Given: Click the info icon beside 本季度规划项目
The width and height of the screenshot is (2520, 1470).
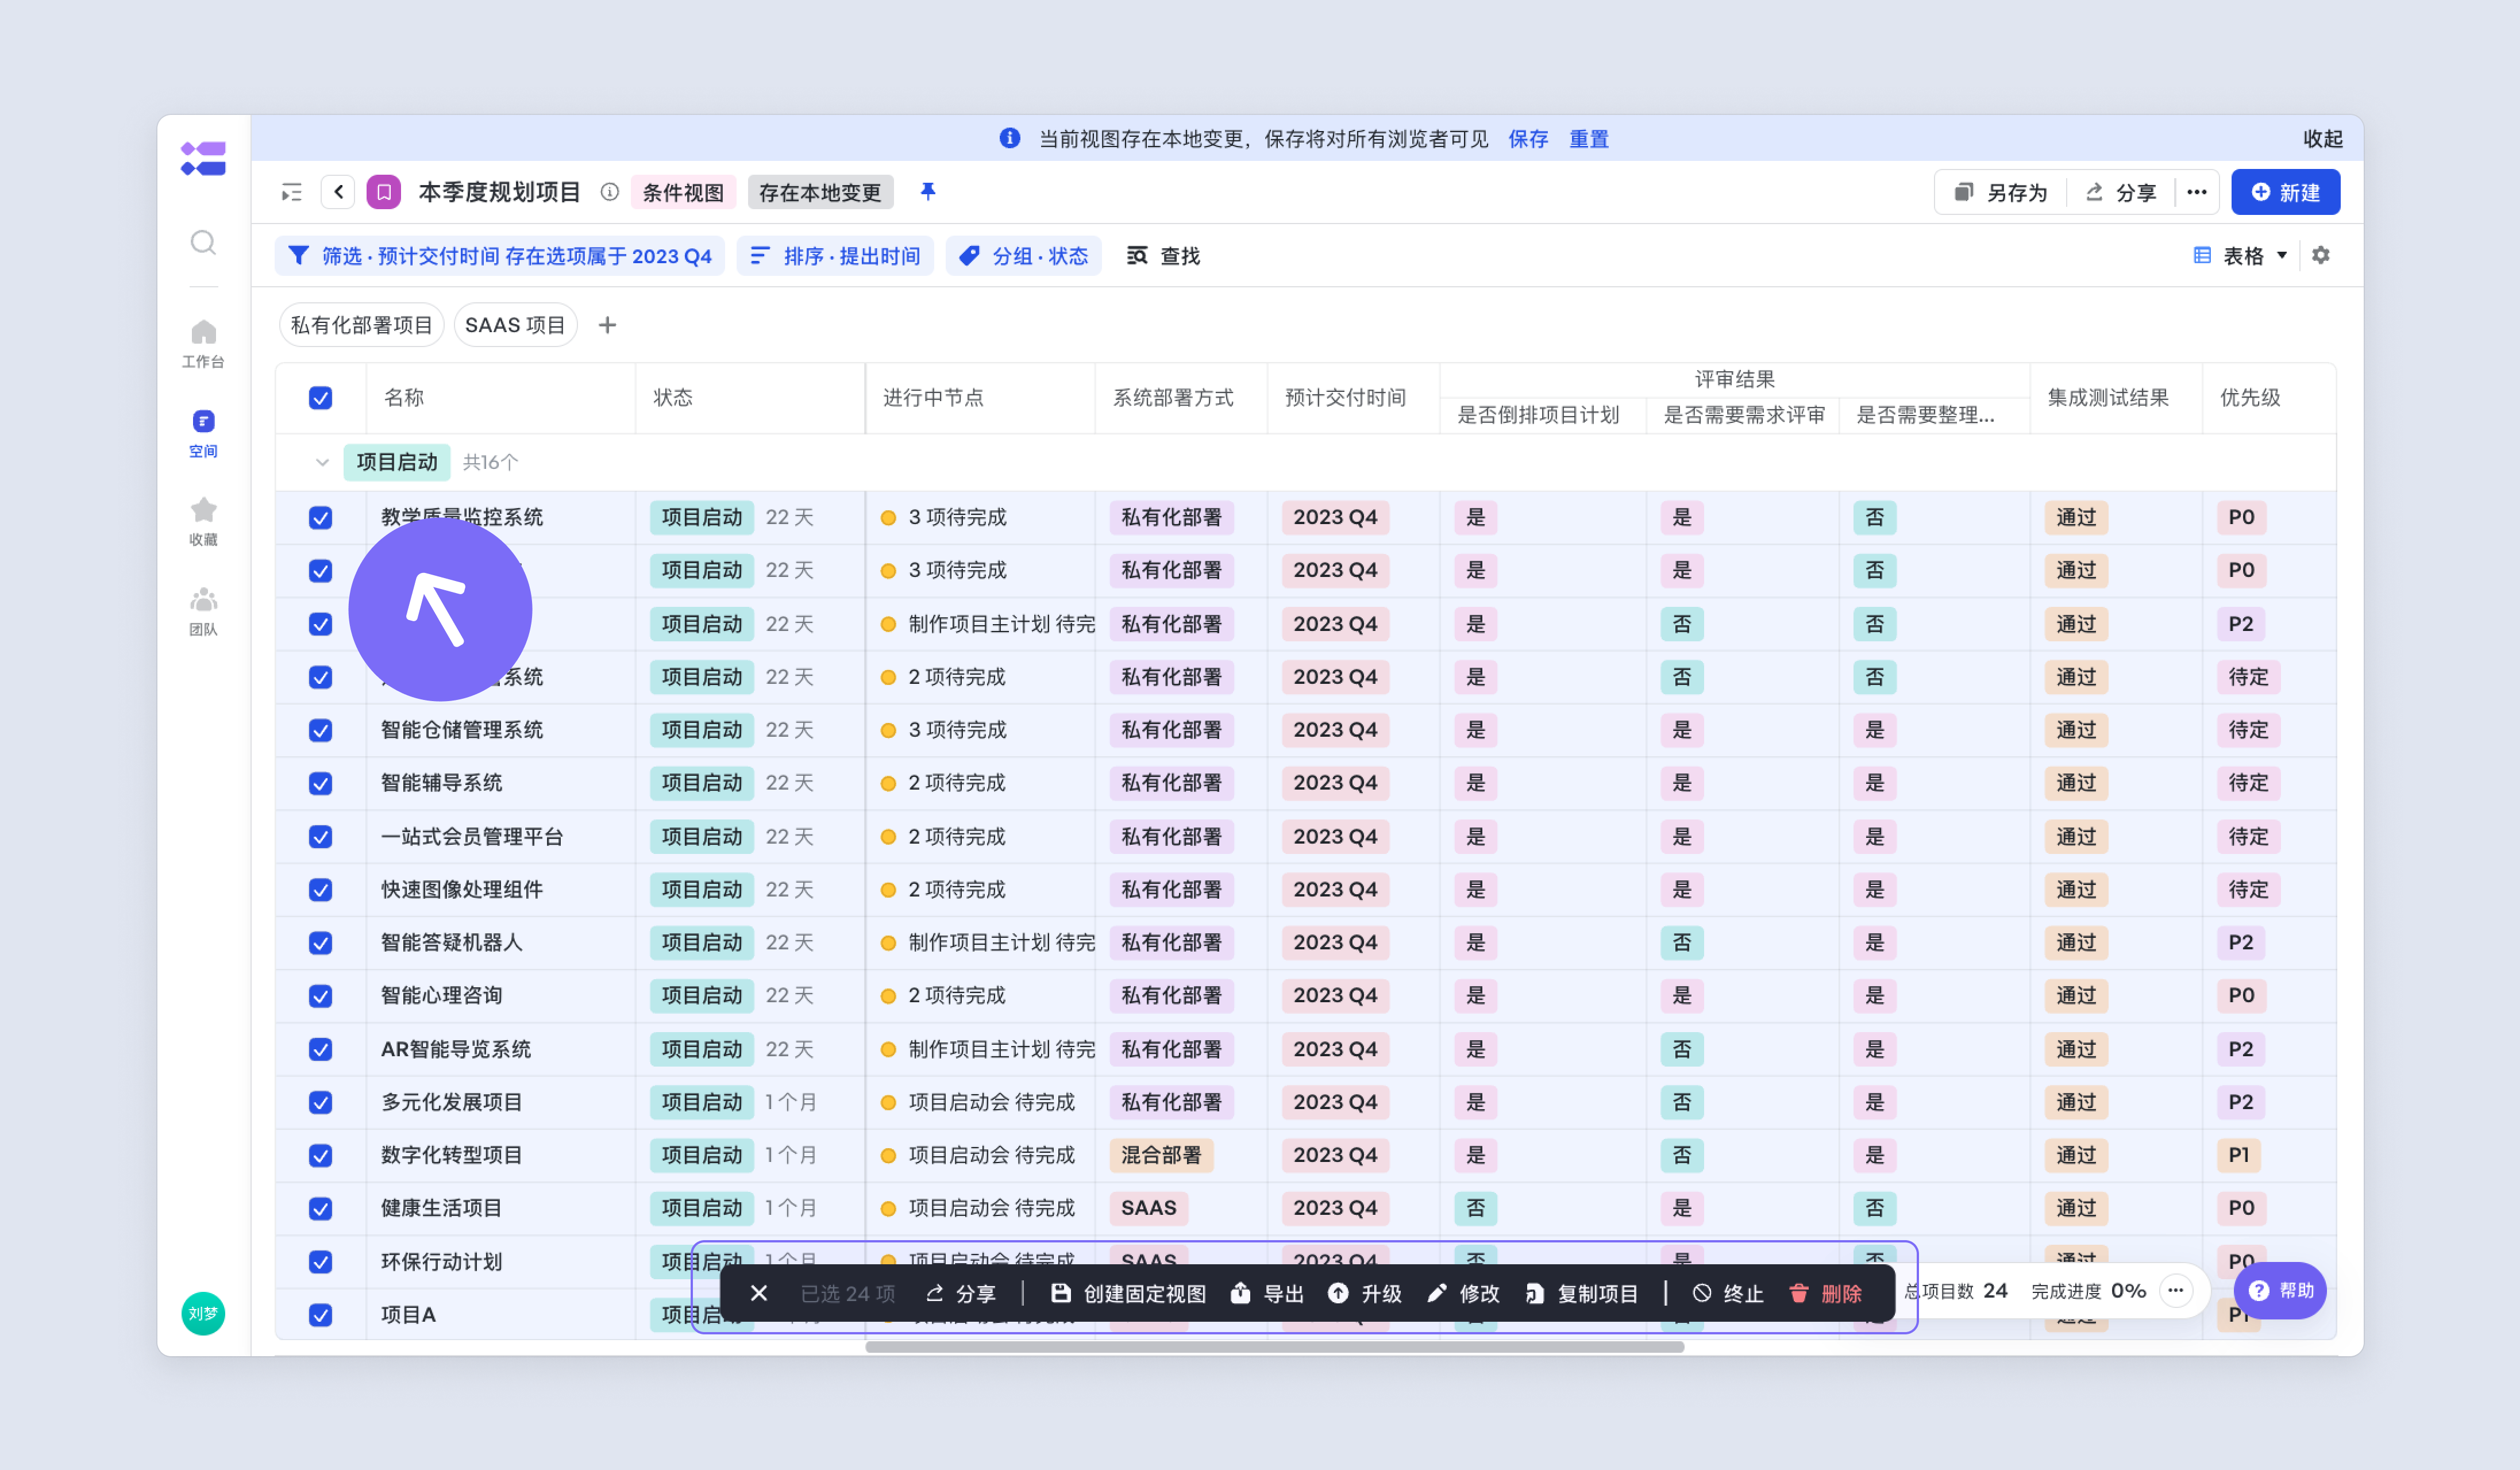Looking at the screenshot, I should coord(609,192).
